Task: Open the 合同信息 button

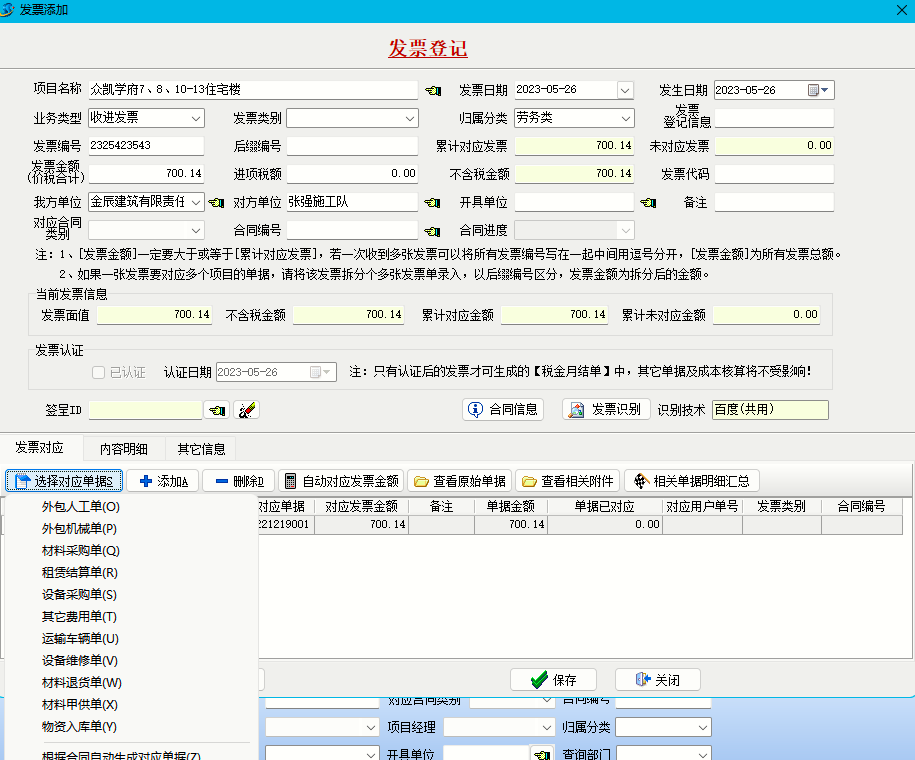Action: tap(503, 409)
